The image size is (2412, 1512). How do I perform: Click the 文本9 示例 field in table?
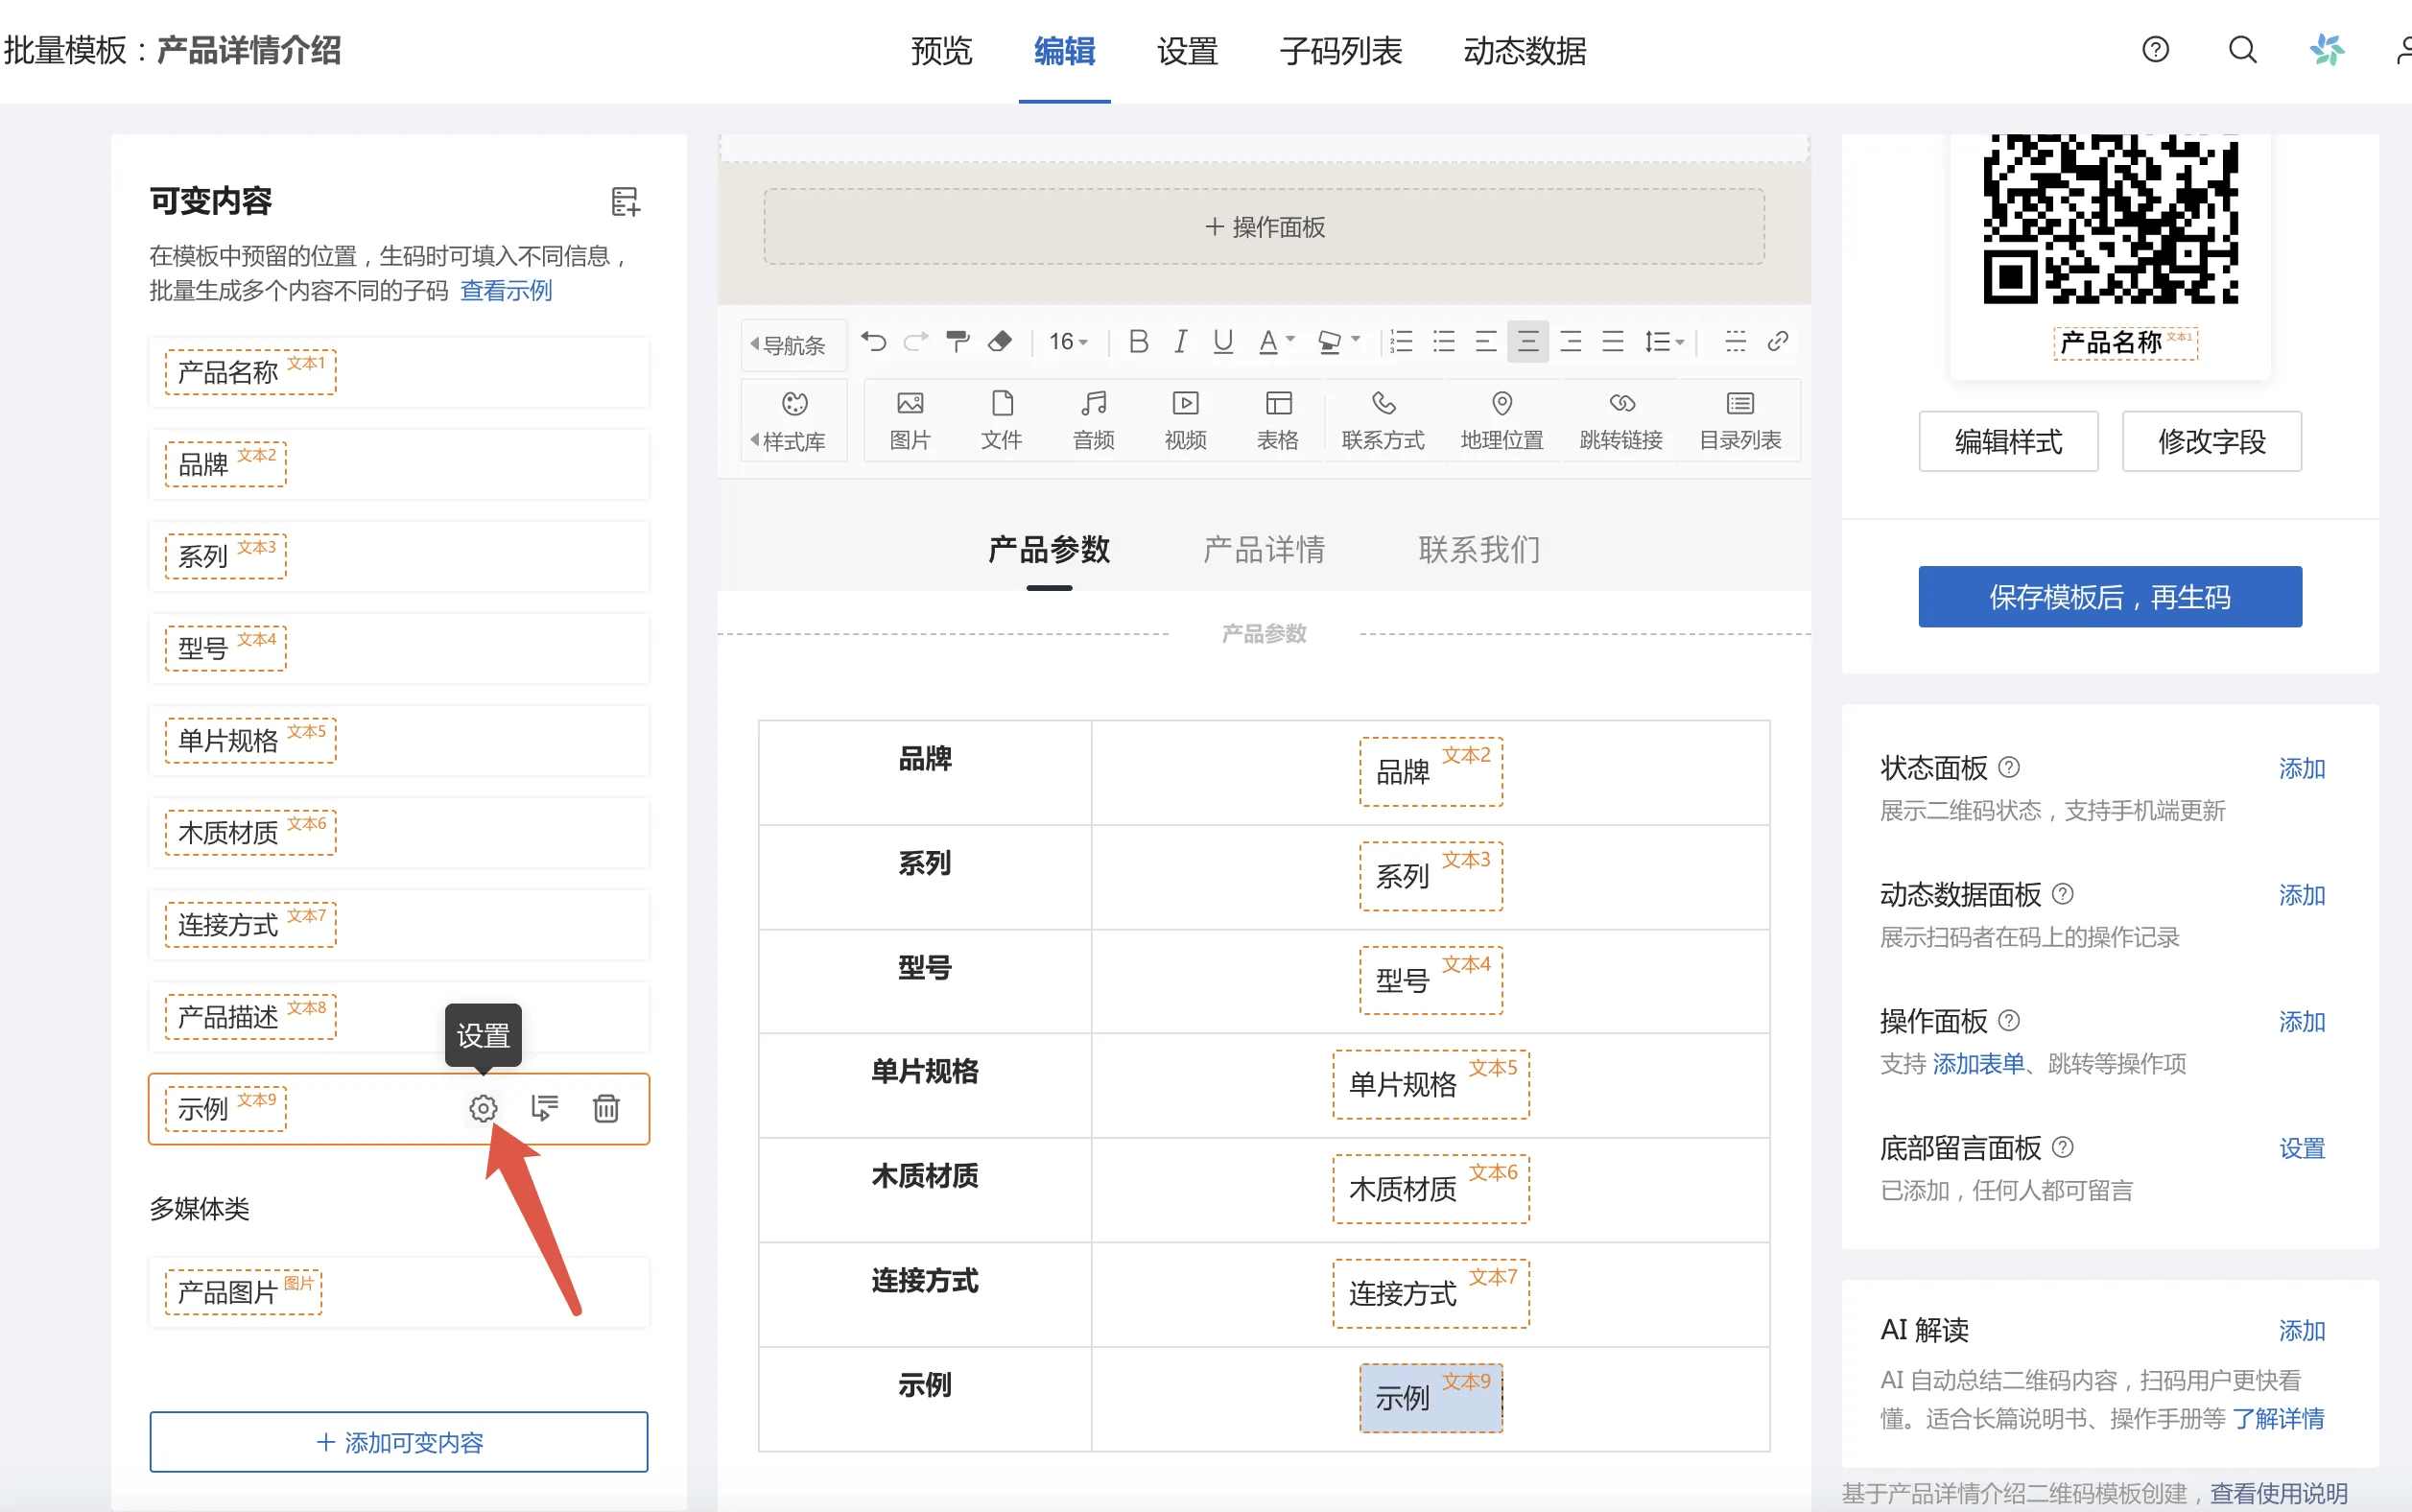click(x=1430, y=1397)
